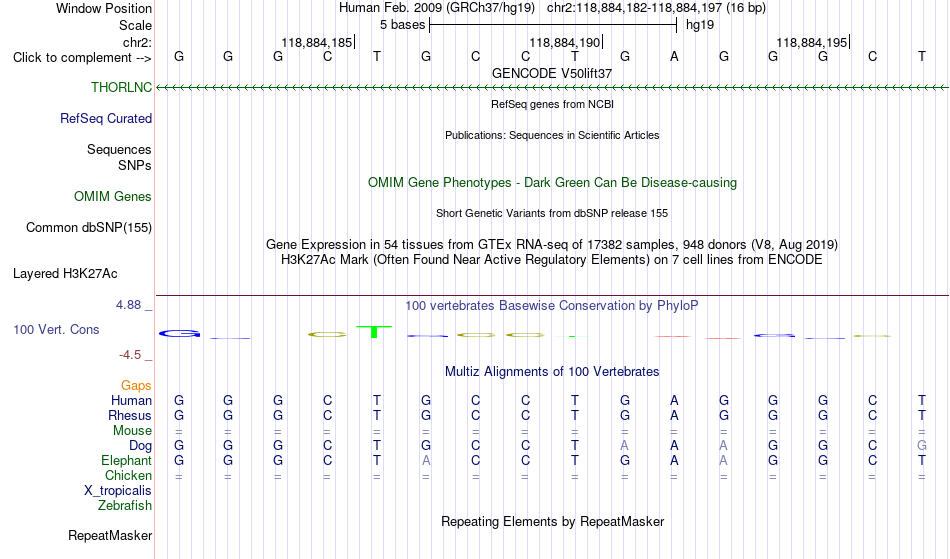Click the Sequences track label
The height and width of the screenshot is (559, 950).
(119, 150)
